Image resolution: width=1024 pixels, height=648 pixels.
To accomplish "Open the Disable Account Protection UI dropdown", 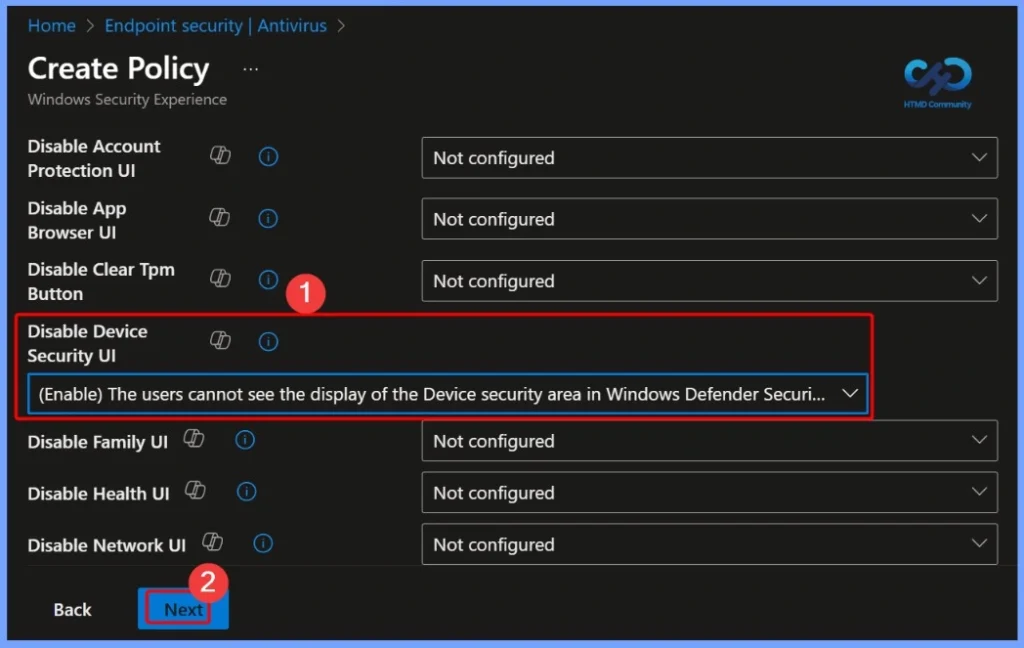I will point(709,157).
